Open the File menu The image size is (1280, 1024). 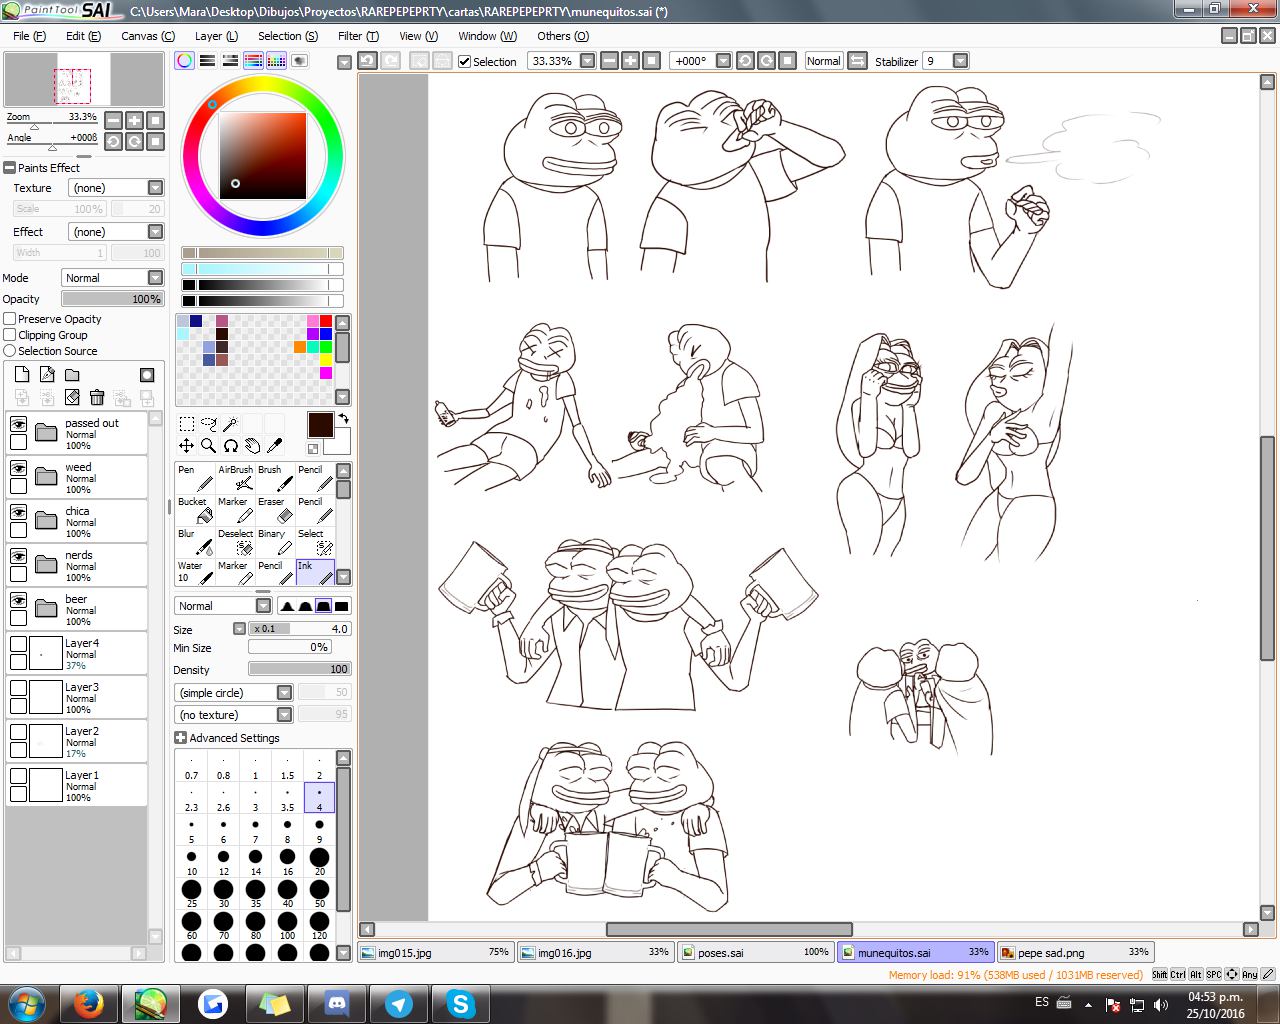coord(29,36)
